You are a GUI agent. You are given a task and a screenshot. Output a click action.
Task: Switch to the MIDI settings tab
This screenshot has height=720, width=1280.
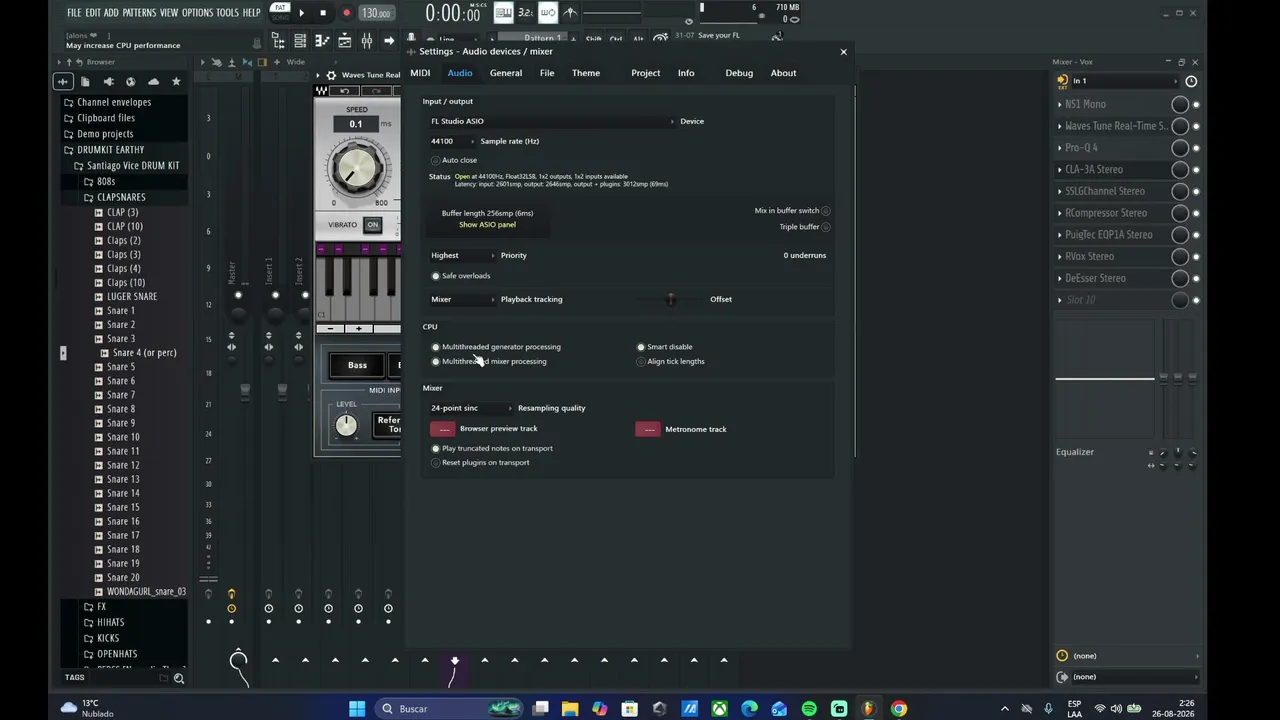coord(420,73)
